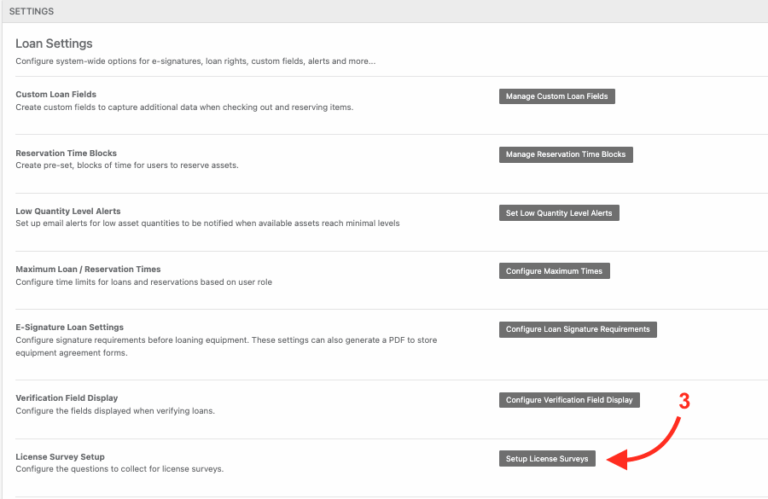Screen dimensions: 768x499
Task: Click Maximum Loan / Reservation Times title
Action: click(88, 269)
